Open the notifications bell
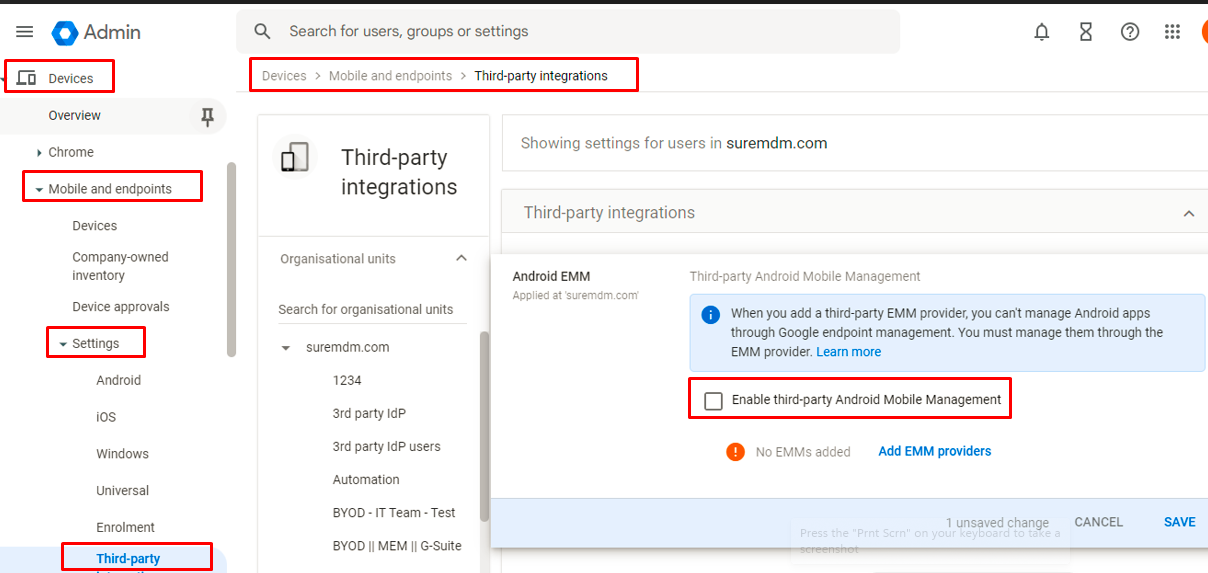Viewport: 1208px width, 573px height. (1042, 32)
